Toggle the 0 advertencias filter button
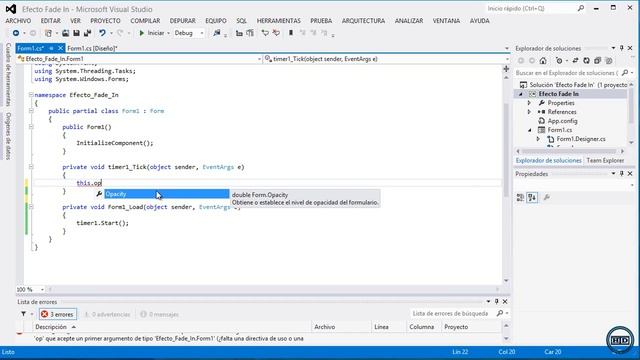 (107, 314)
